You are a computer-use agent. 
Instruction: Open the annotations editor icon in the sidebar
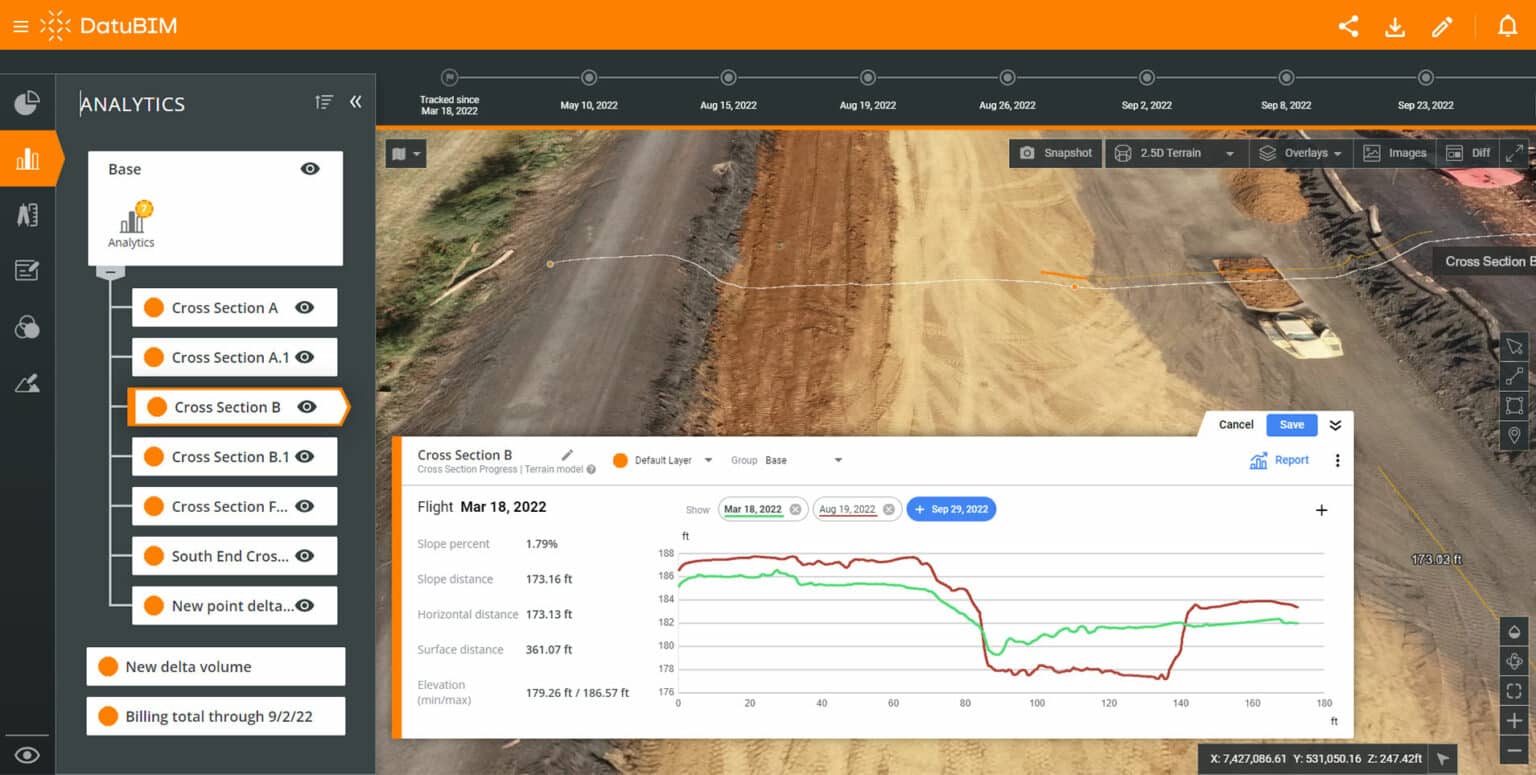[27, 270]
